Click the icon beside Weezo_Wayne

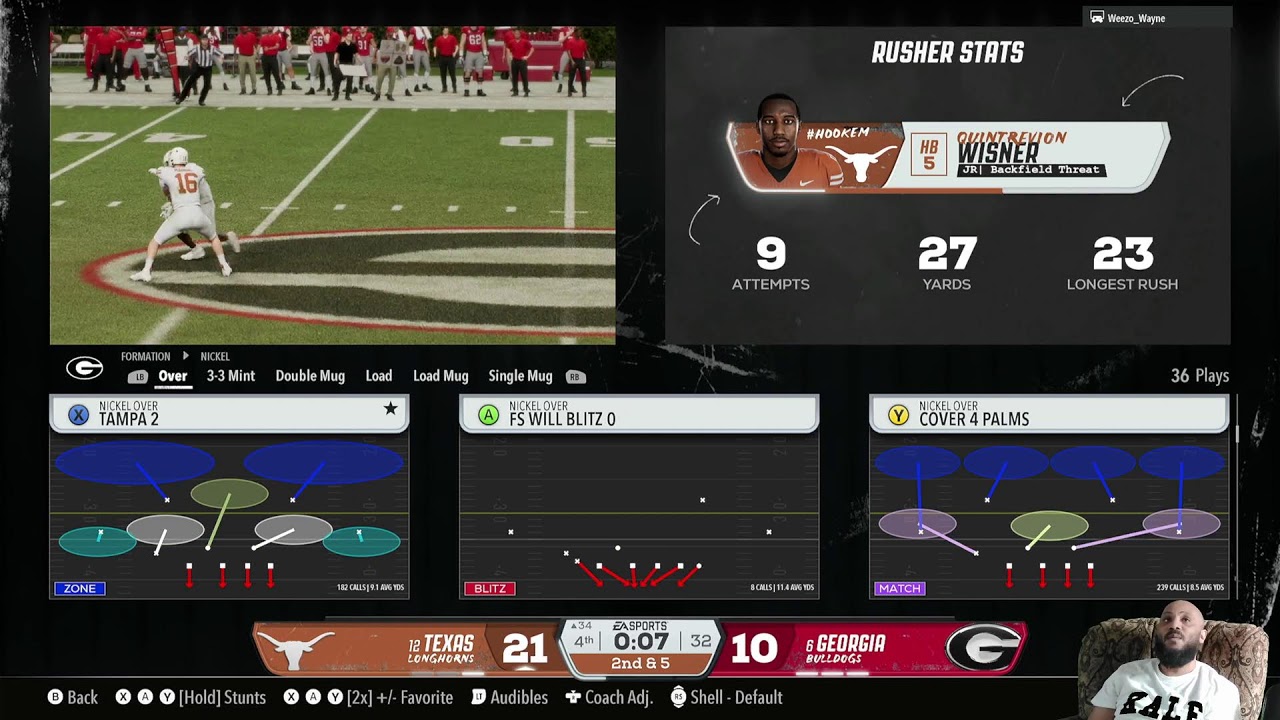[x=1097, y=18]
